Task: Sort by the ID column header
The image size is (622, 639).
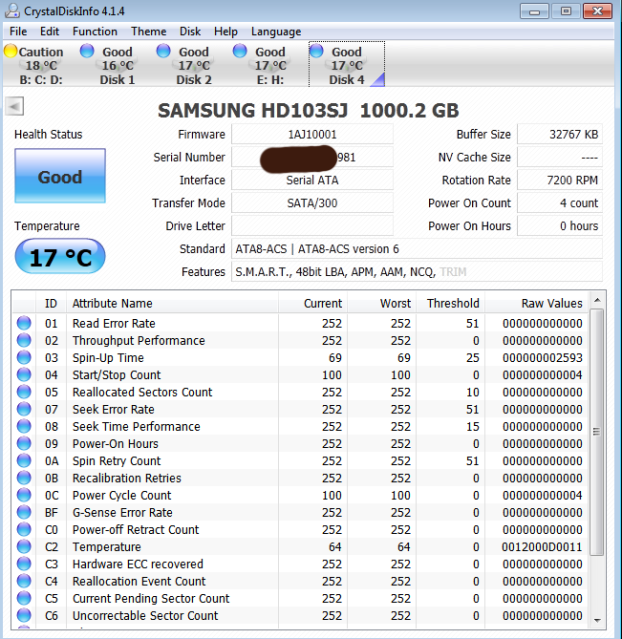Action: pyautogui.click(x=51, y=303)
